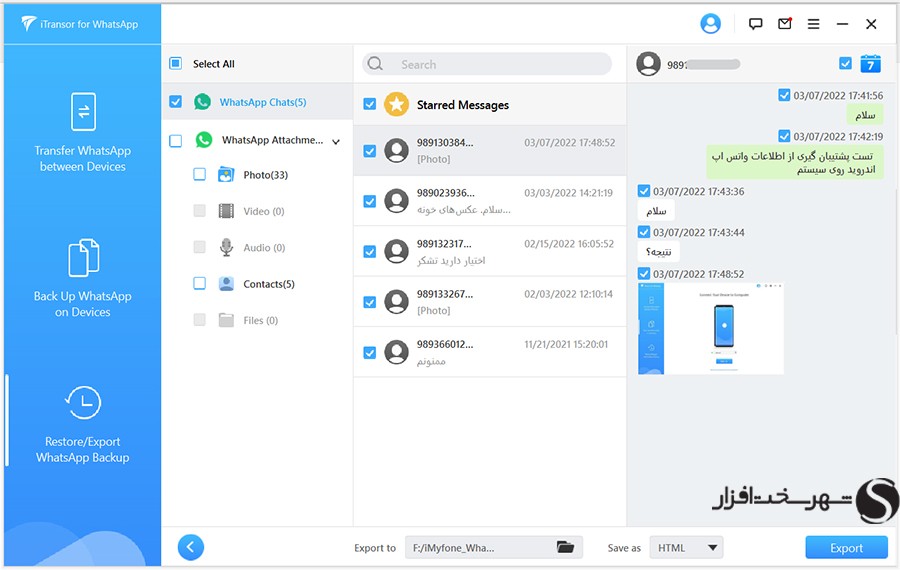Select the Contacts(5) category label
The height and width of the screenshot is (570, 900).
[269, 284]
